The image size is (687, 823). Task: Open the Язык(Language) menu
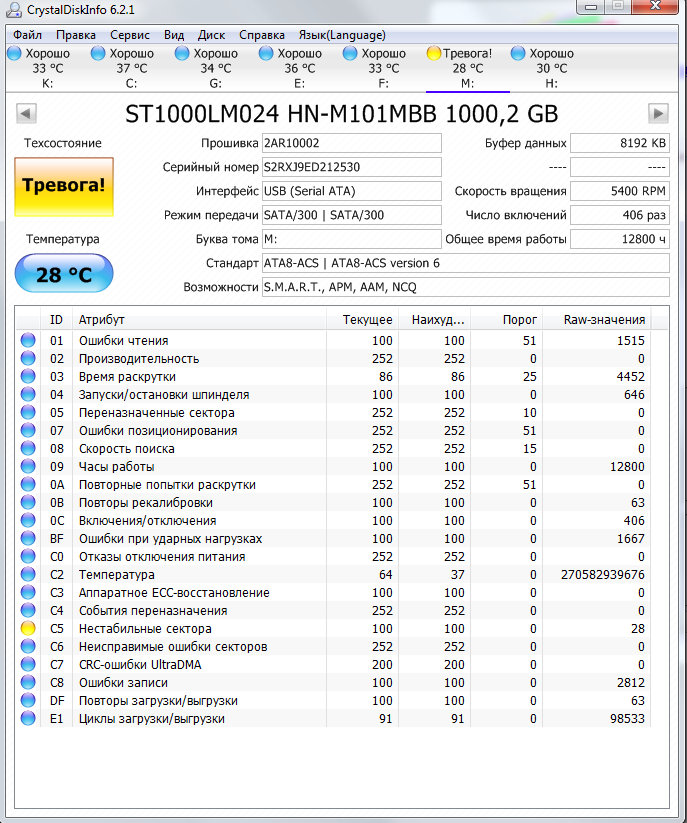pos(342,35)
